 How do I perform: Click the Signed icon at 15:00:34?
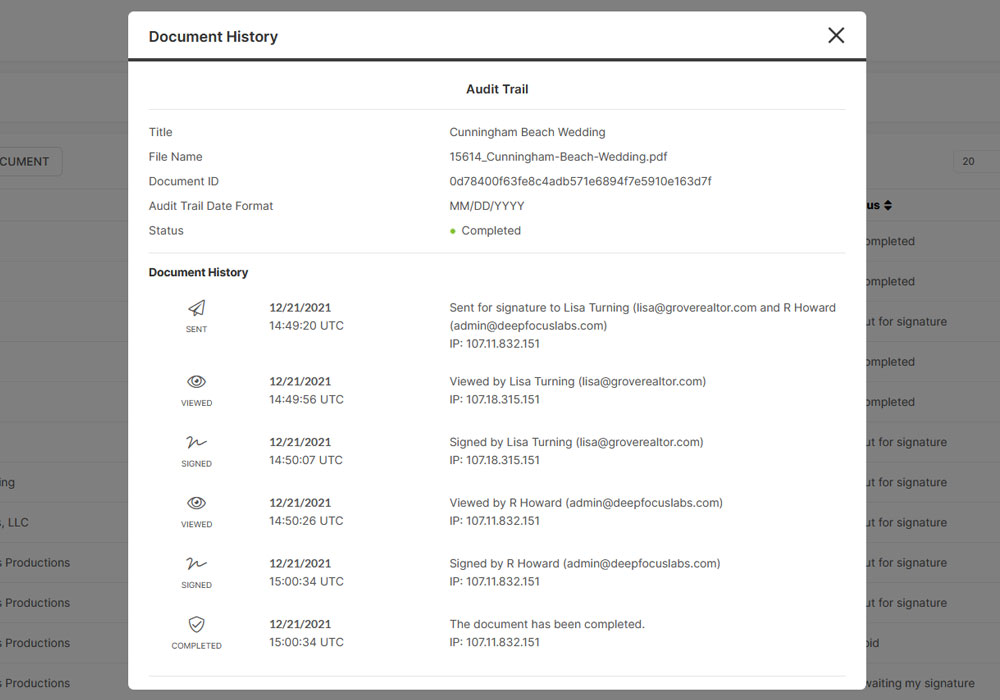tap(196, 563)
